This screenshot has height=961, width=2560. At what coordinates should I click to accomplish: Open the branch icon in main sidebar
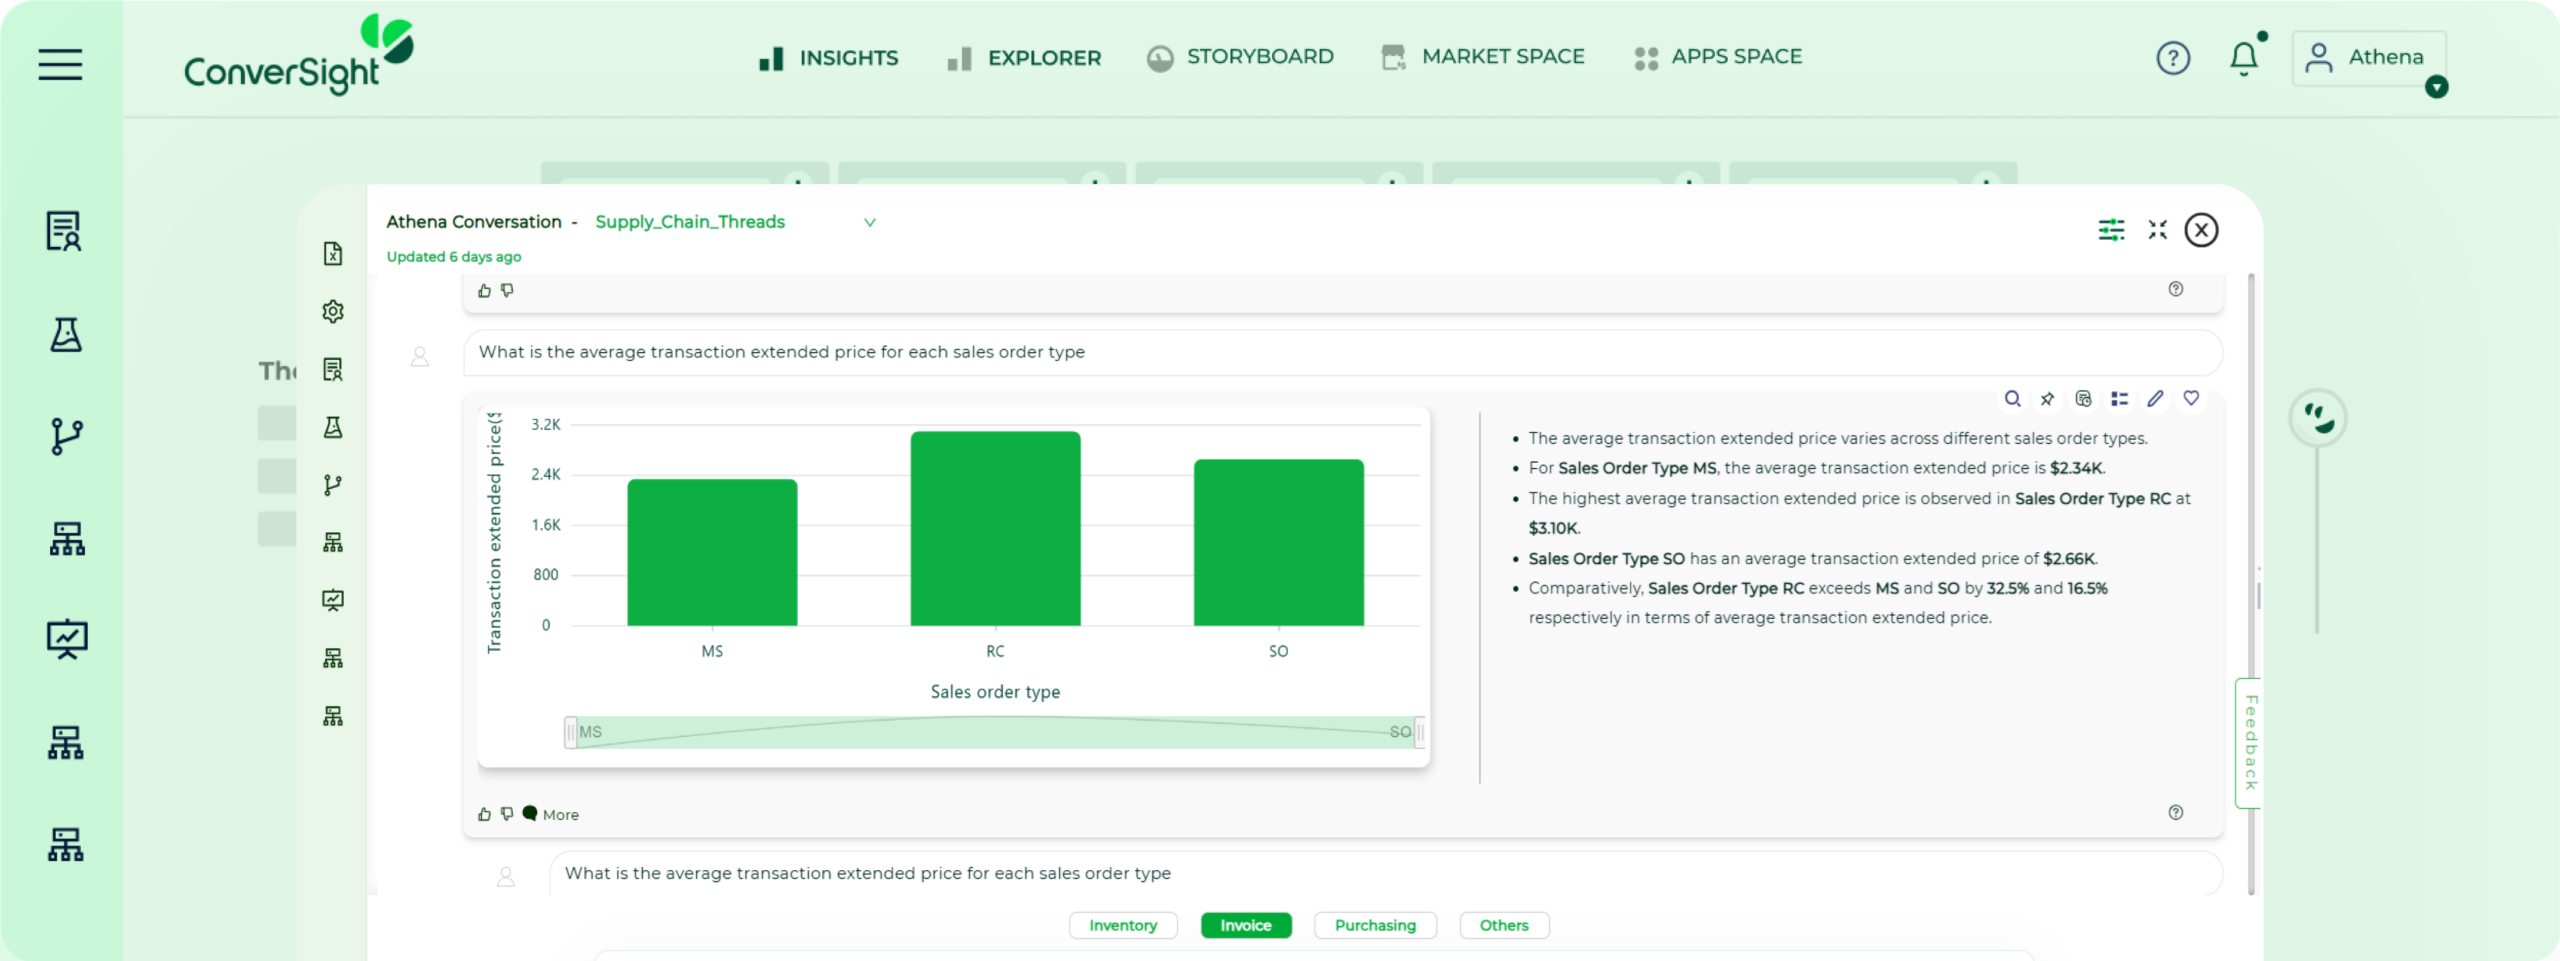click(66, 436)
